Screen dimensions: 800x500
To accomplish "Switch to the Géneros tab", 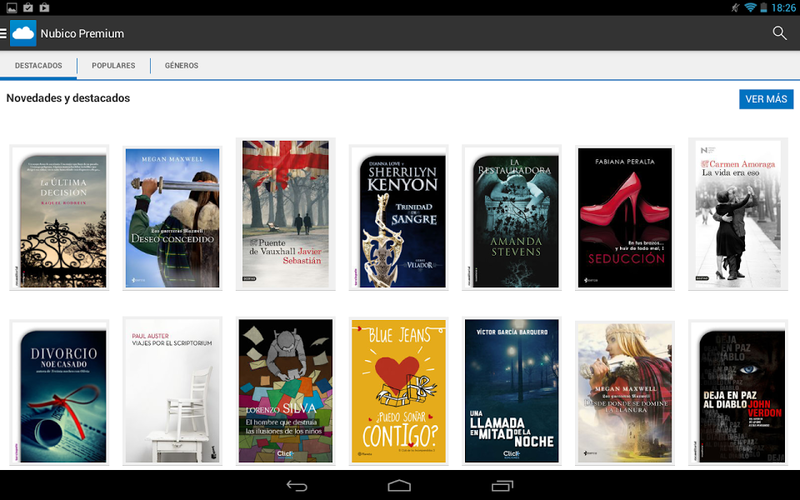I will click(x=182, y=65).
